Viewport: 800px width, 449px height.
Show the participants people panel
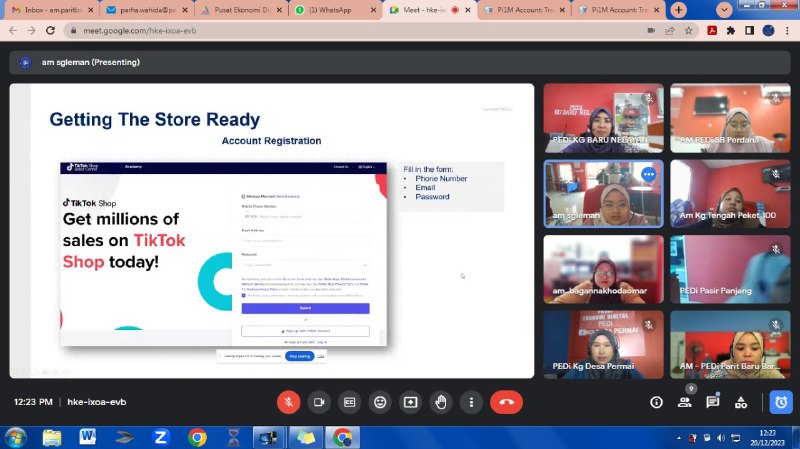click(684, 403)
